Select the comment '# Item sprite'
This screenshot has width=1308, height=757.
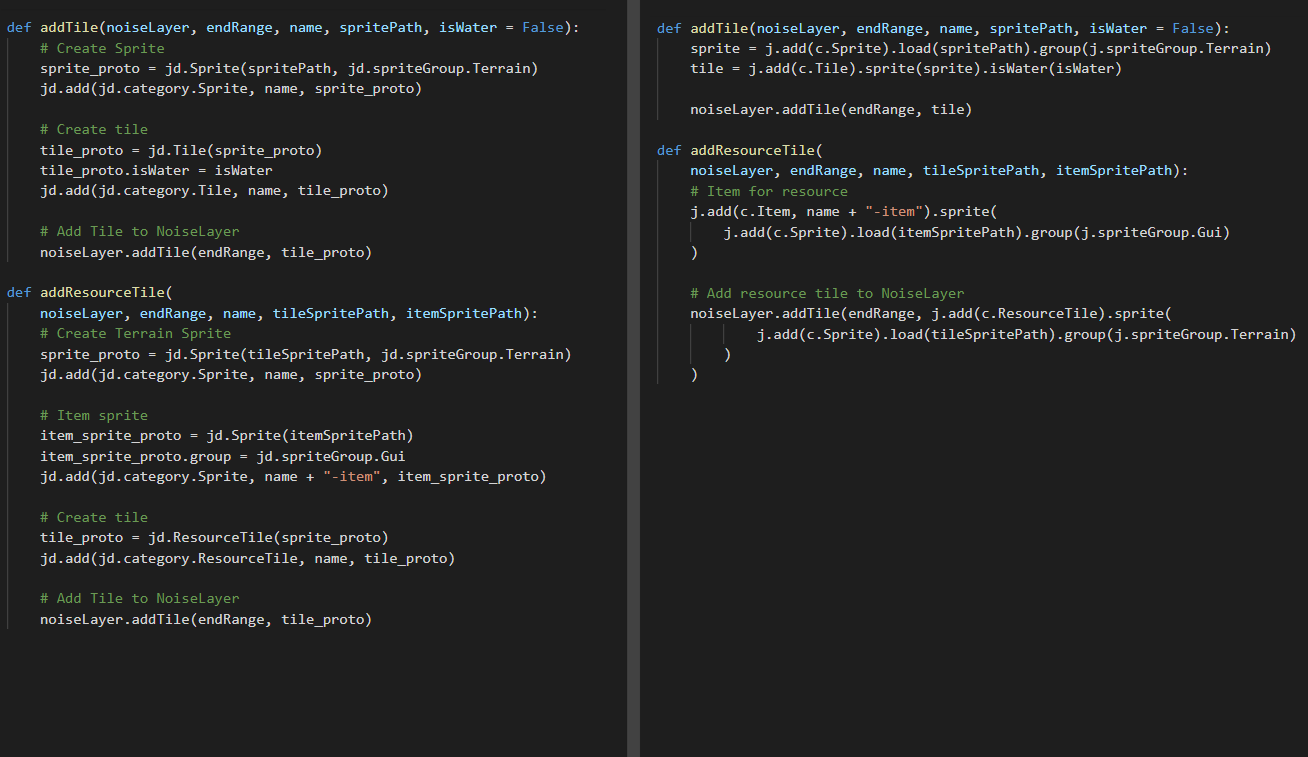(94, 415)
